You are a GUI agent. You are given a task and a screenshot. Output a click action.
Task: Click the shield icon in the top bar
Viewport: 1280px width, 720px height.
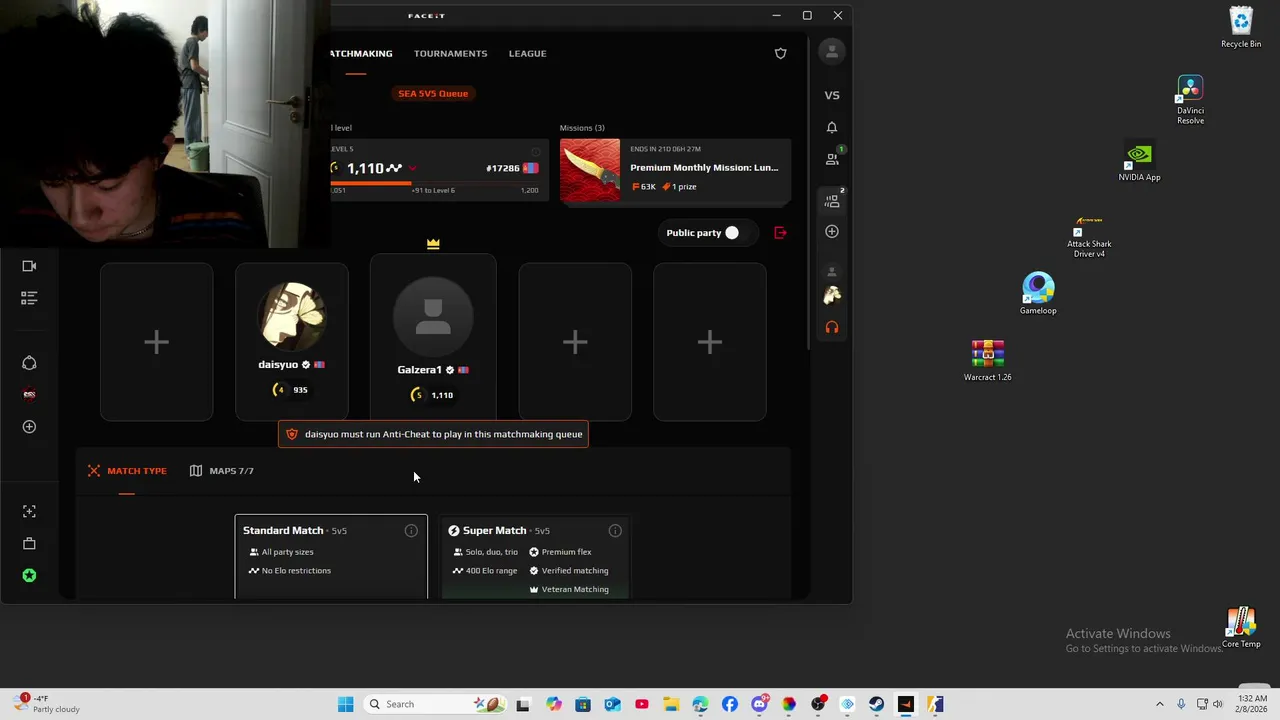tap(781, 53)
